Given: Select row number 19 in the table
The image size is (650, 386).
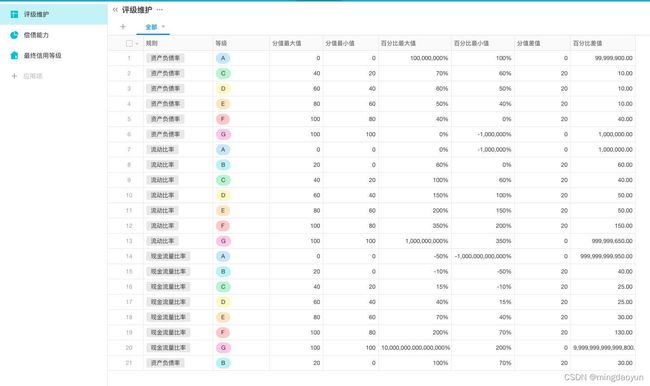Looking at the screenshot, I should tap(129, 333).
